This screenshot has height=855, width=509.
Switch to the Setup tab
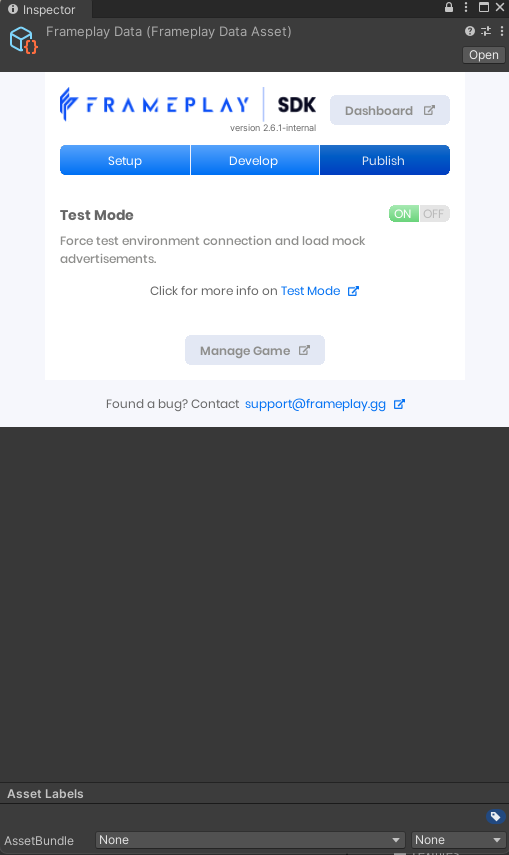click(125, 160)
